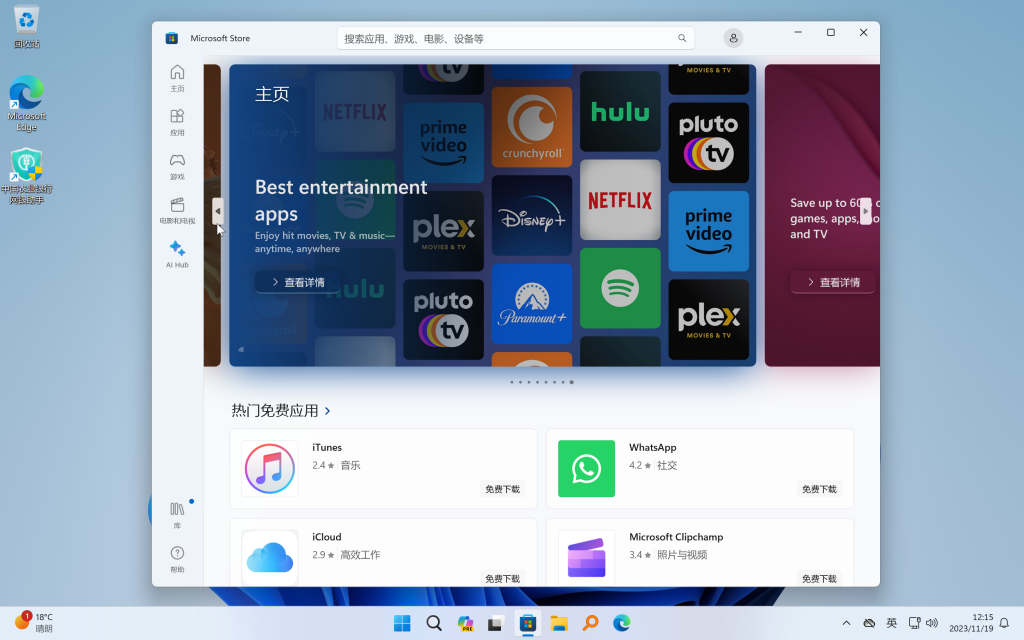The image size is (1024, 640).
Task: Open the 游戏 games section in sidebar
Action: (x=177, y=166)
